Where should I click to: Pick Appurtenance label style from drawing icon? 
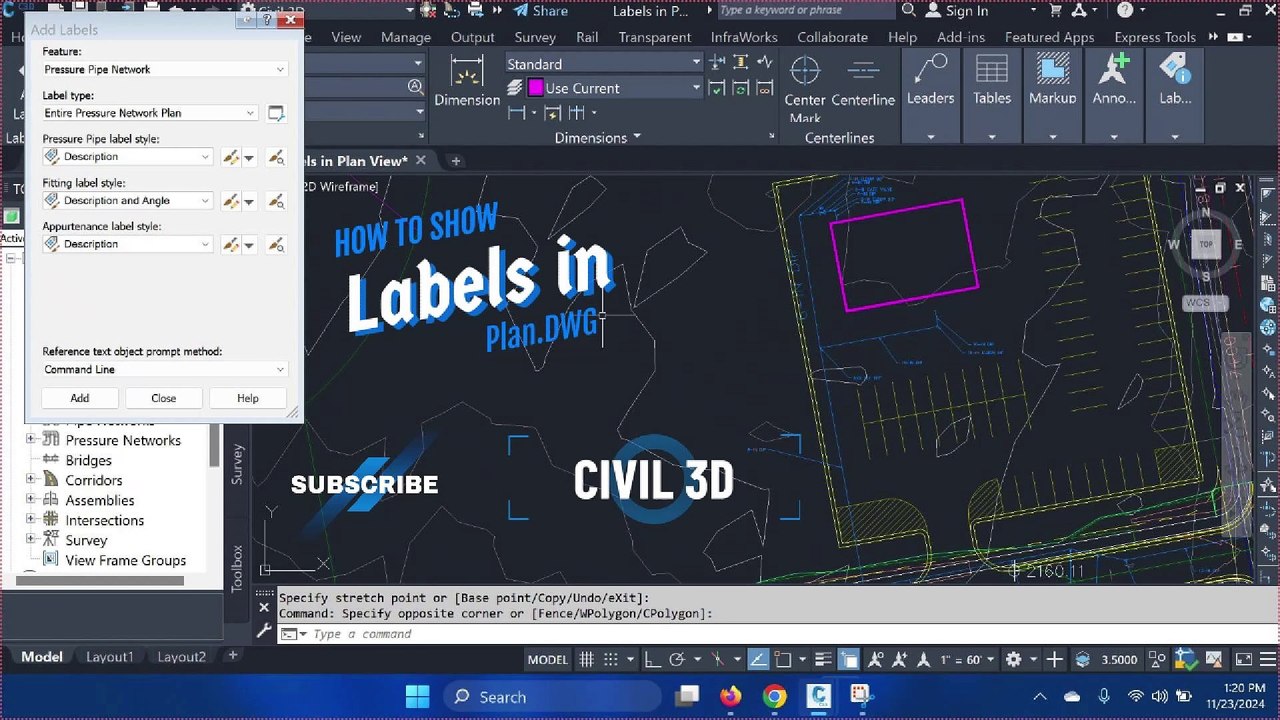tap(276, 244)
